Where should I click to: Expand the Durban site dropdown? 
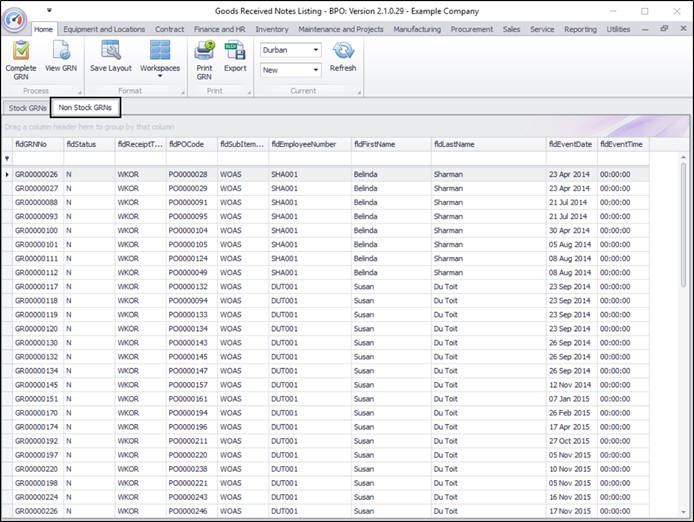315,49
